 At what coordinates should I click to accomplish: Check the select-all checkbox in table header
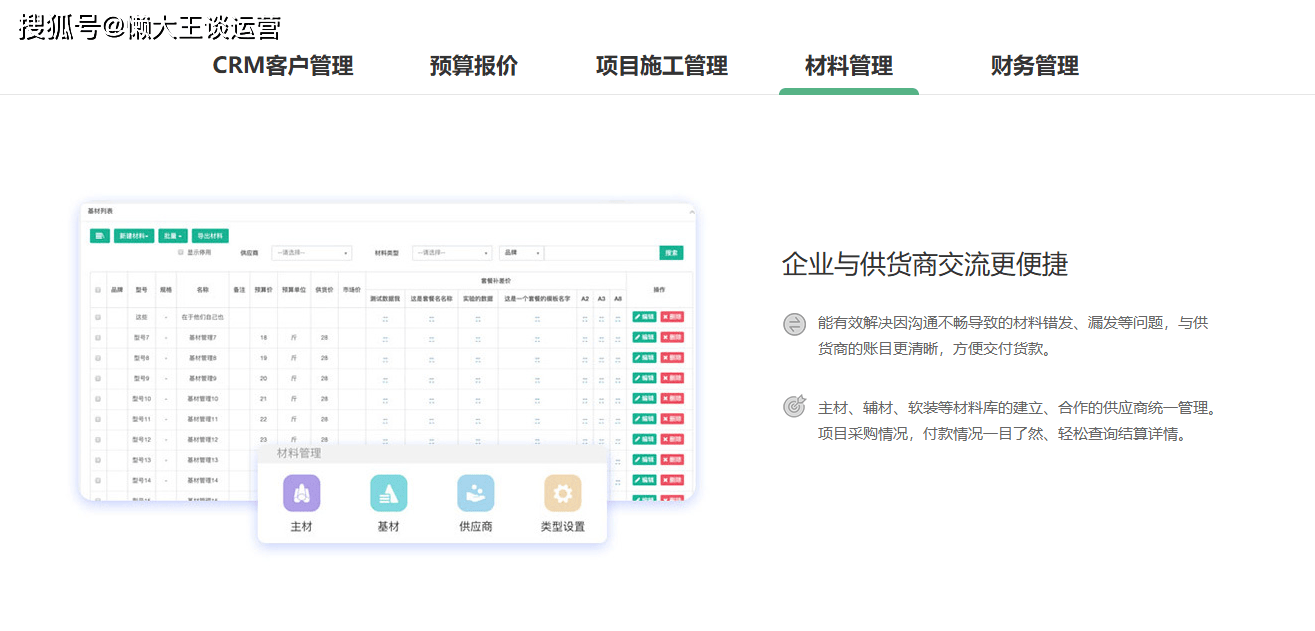point(98,290)
